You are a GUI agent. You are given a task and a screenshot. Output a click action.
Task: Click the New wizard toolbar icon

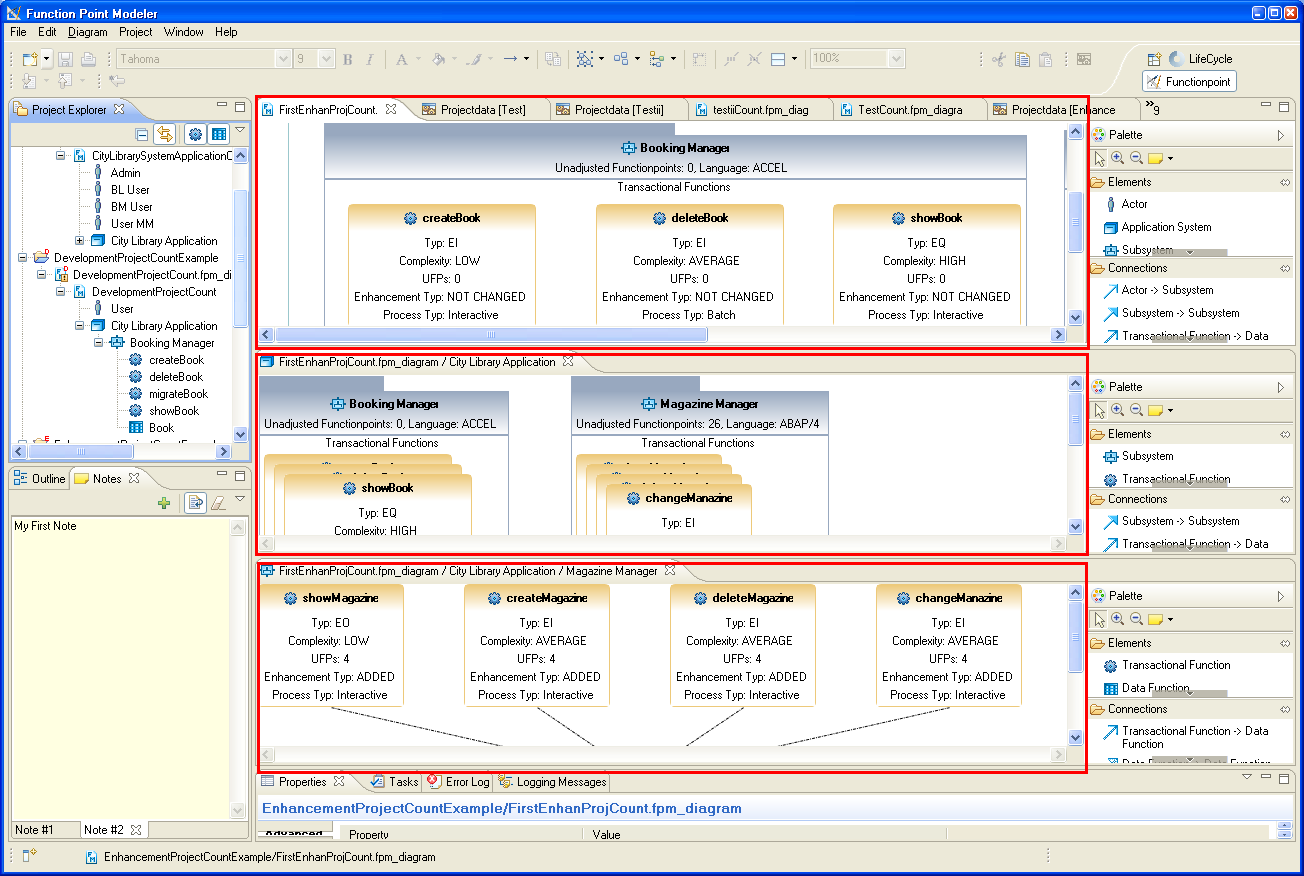[x=30, y=59]
